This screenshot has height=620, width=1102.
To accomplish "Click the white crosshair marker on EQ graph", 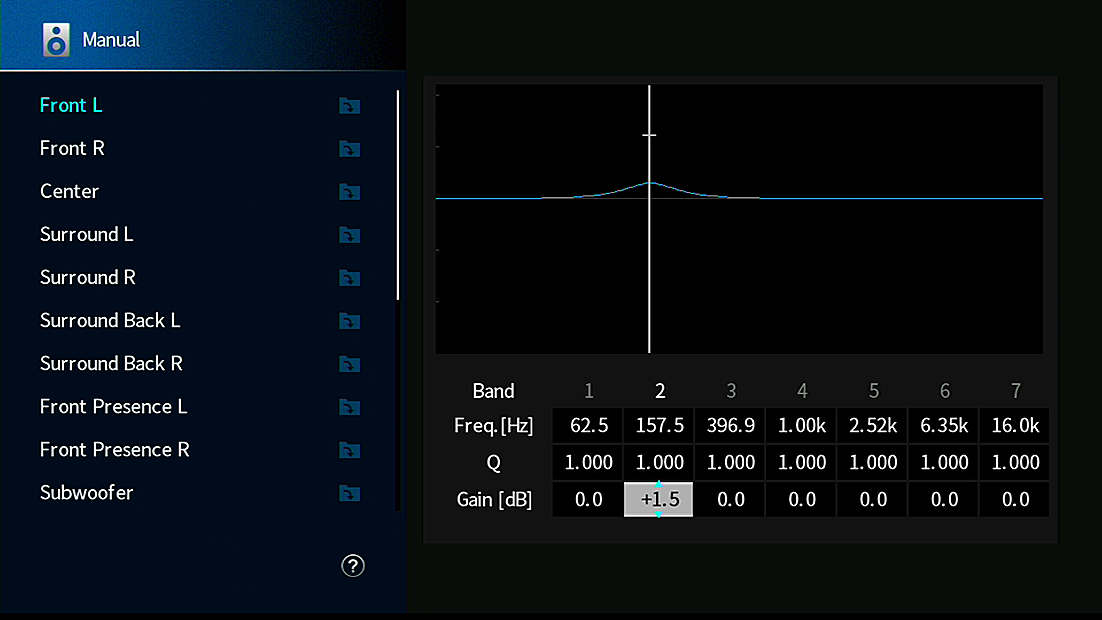I will click(x=649, y=135).
